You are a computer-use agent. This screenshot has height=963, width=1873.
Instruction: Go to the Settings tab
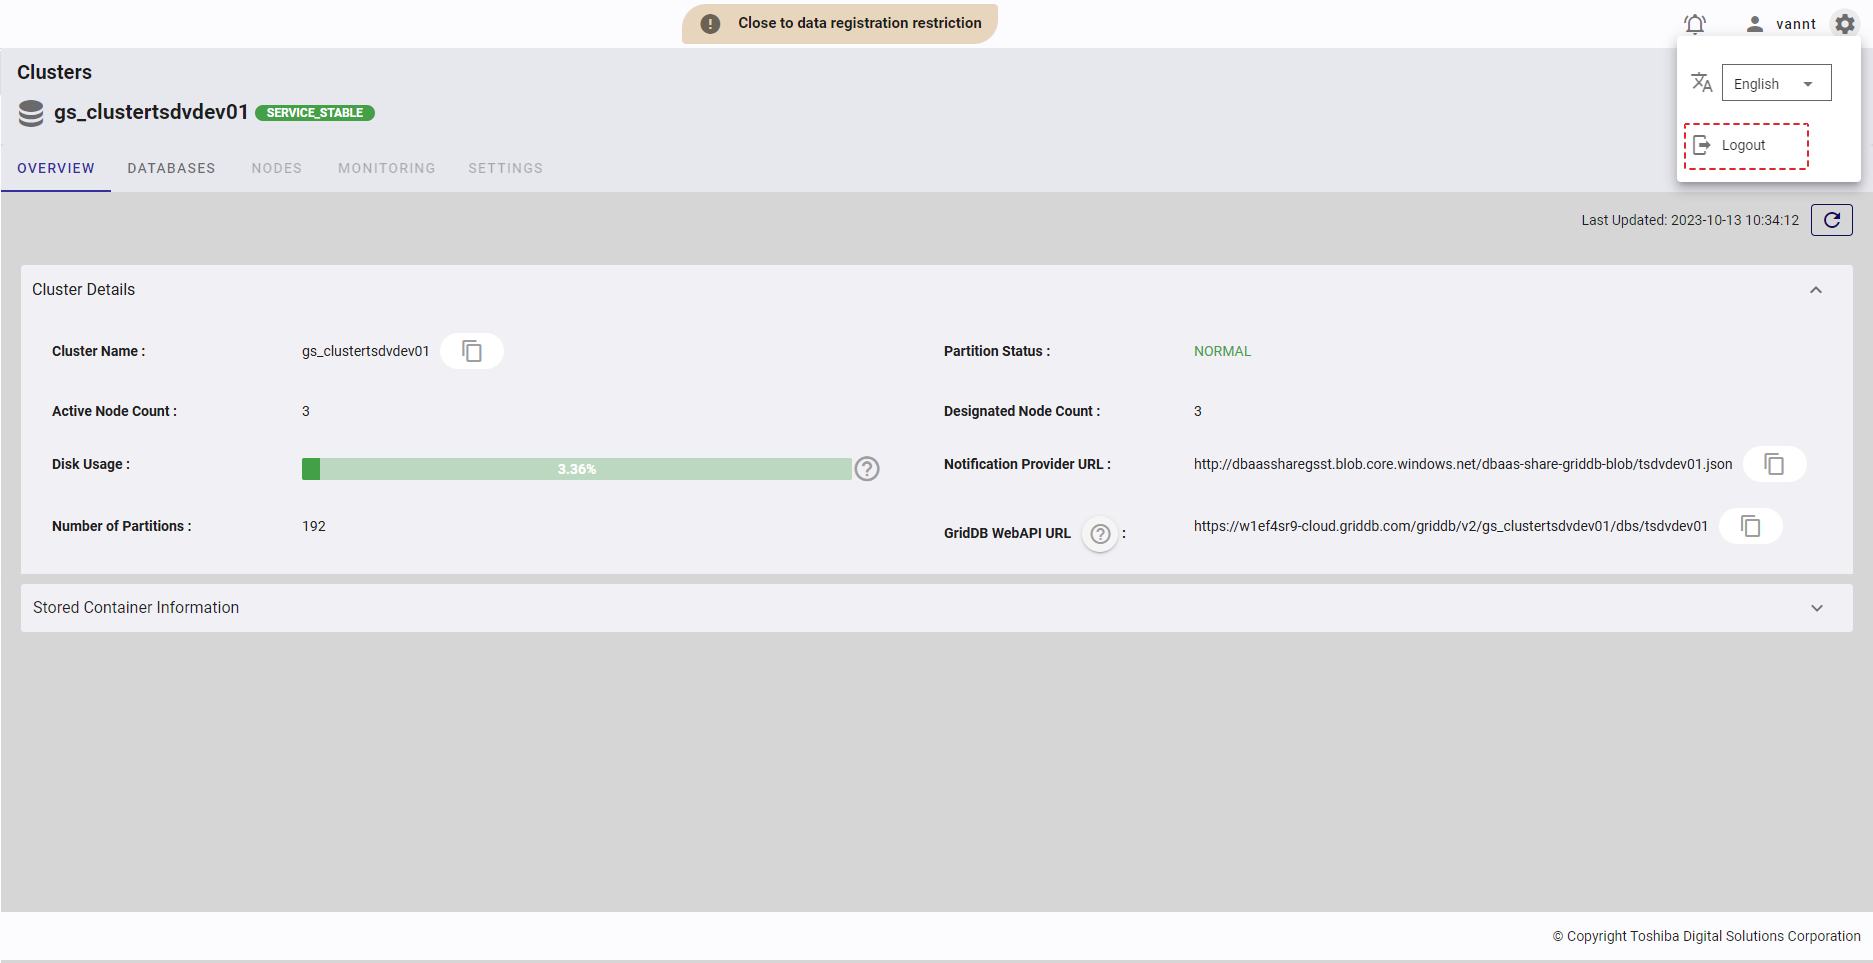pos(505,168)
